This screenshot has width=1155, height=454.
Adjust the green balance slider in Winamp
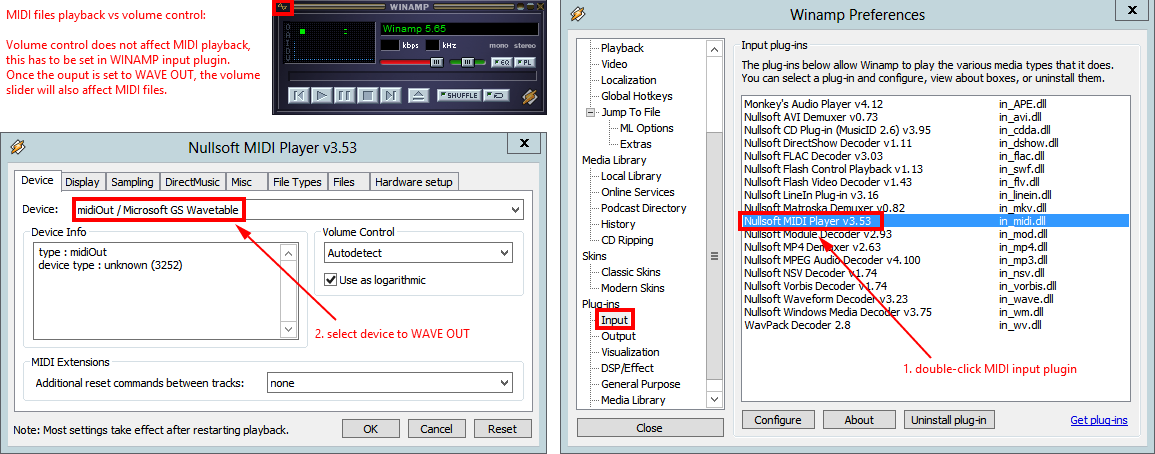467,63
